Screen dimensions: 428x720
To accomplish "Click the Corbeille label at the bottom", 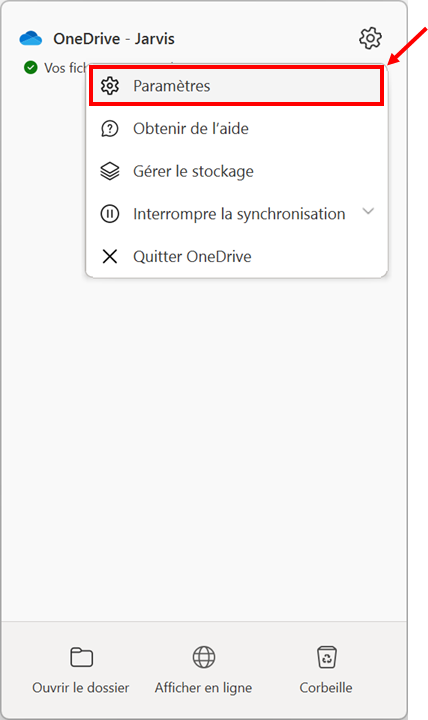I will [x=326, y=687].
